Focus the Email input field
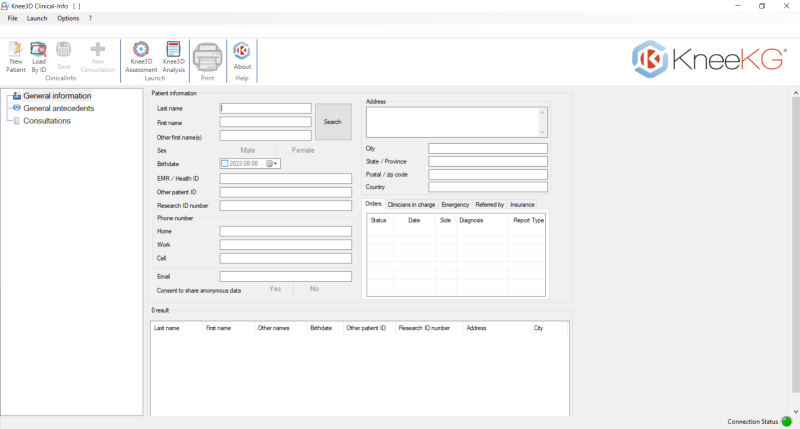Screen dimensions: 800x429 tap(286, 276)
